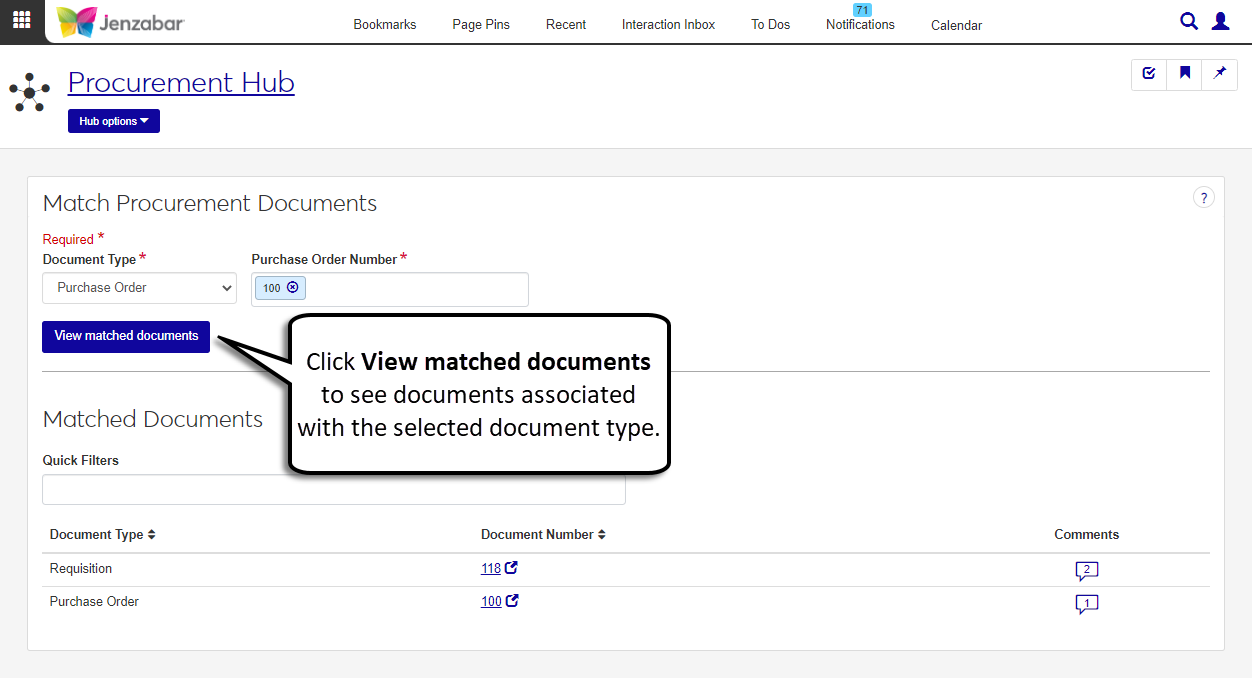Click the bookmark page icon

pos(1184,73)
